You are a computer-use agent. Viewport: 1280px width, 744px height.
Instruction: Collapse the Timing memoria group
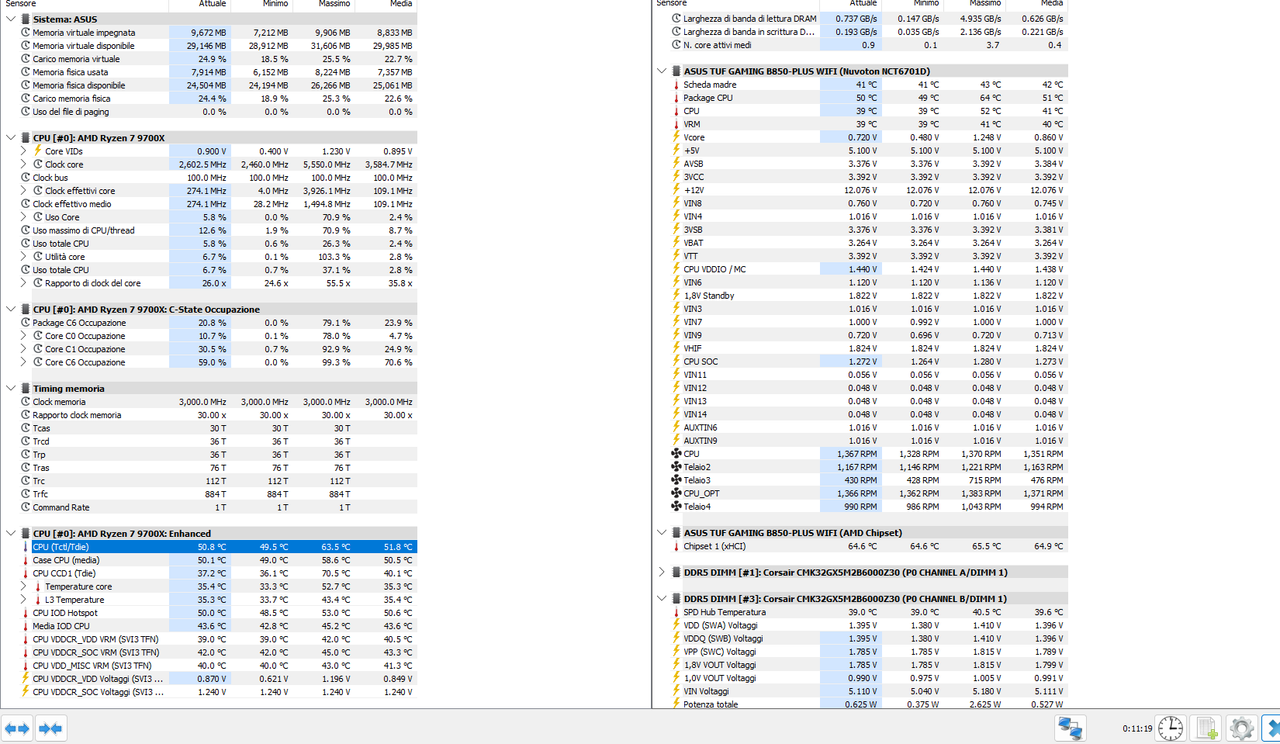[x=11, y=389]
